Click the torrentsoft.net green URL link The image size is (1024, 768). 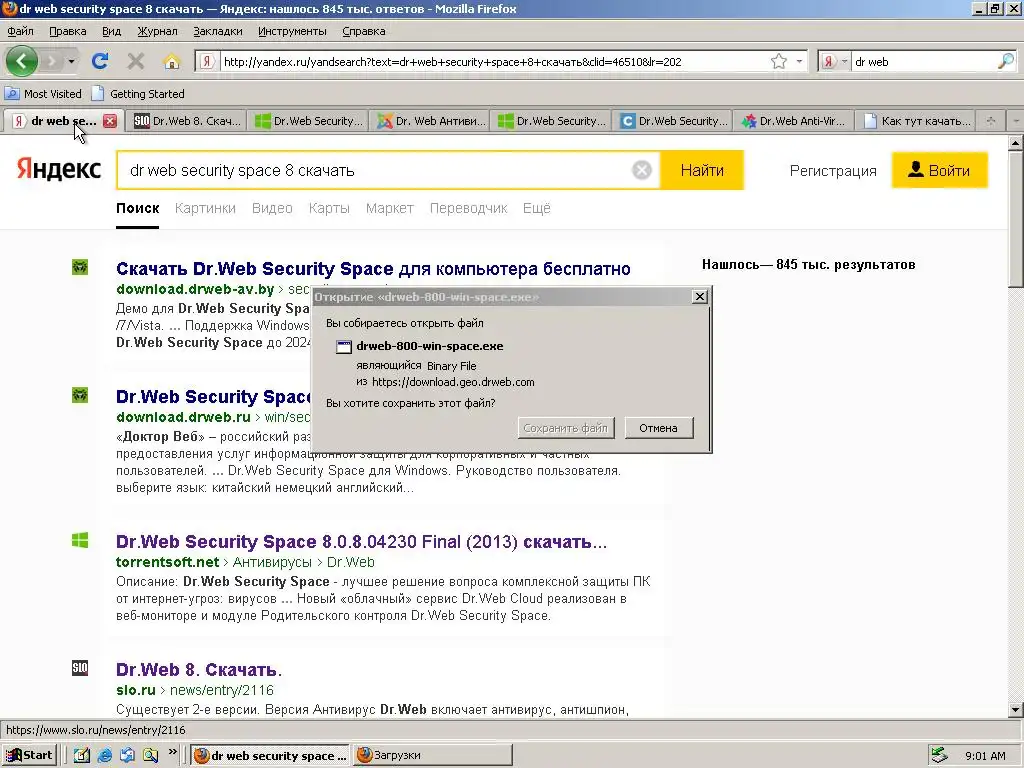click(167, 562)
